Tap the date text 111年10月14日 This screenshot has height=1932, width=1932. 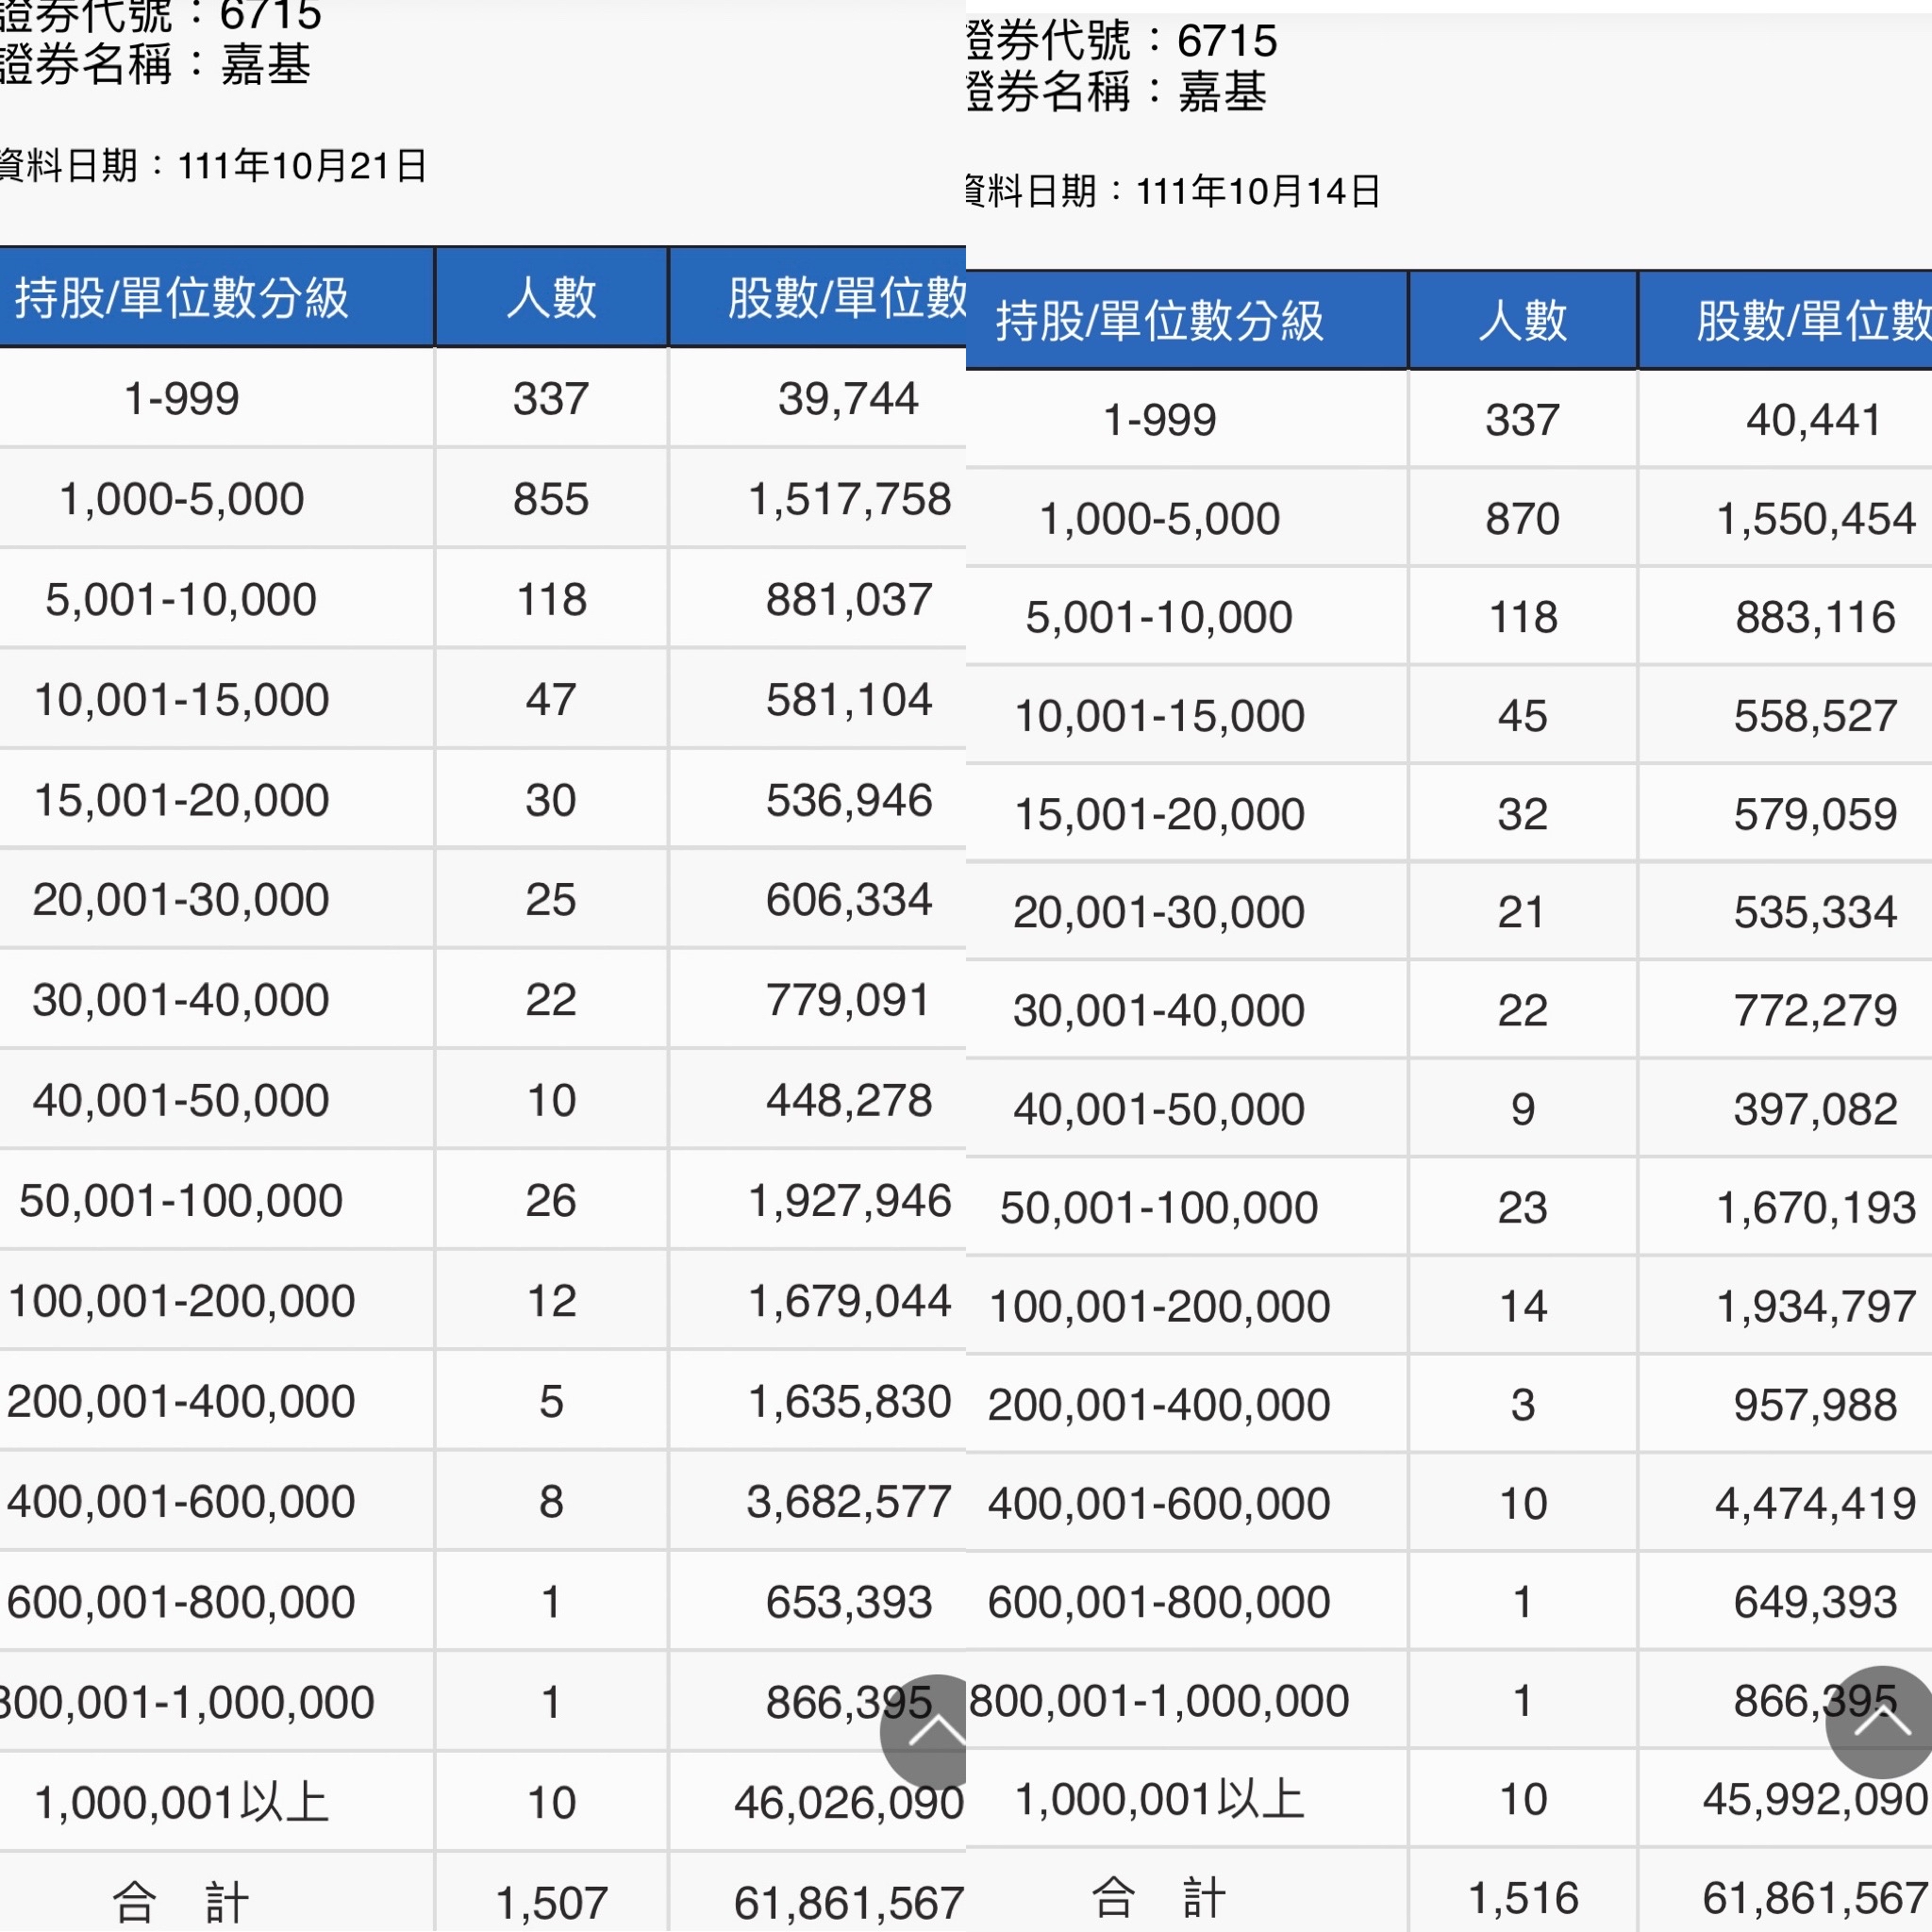tap(1257, 191)
